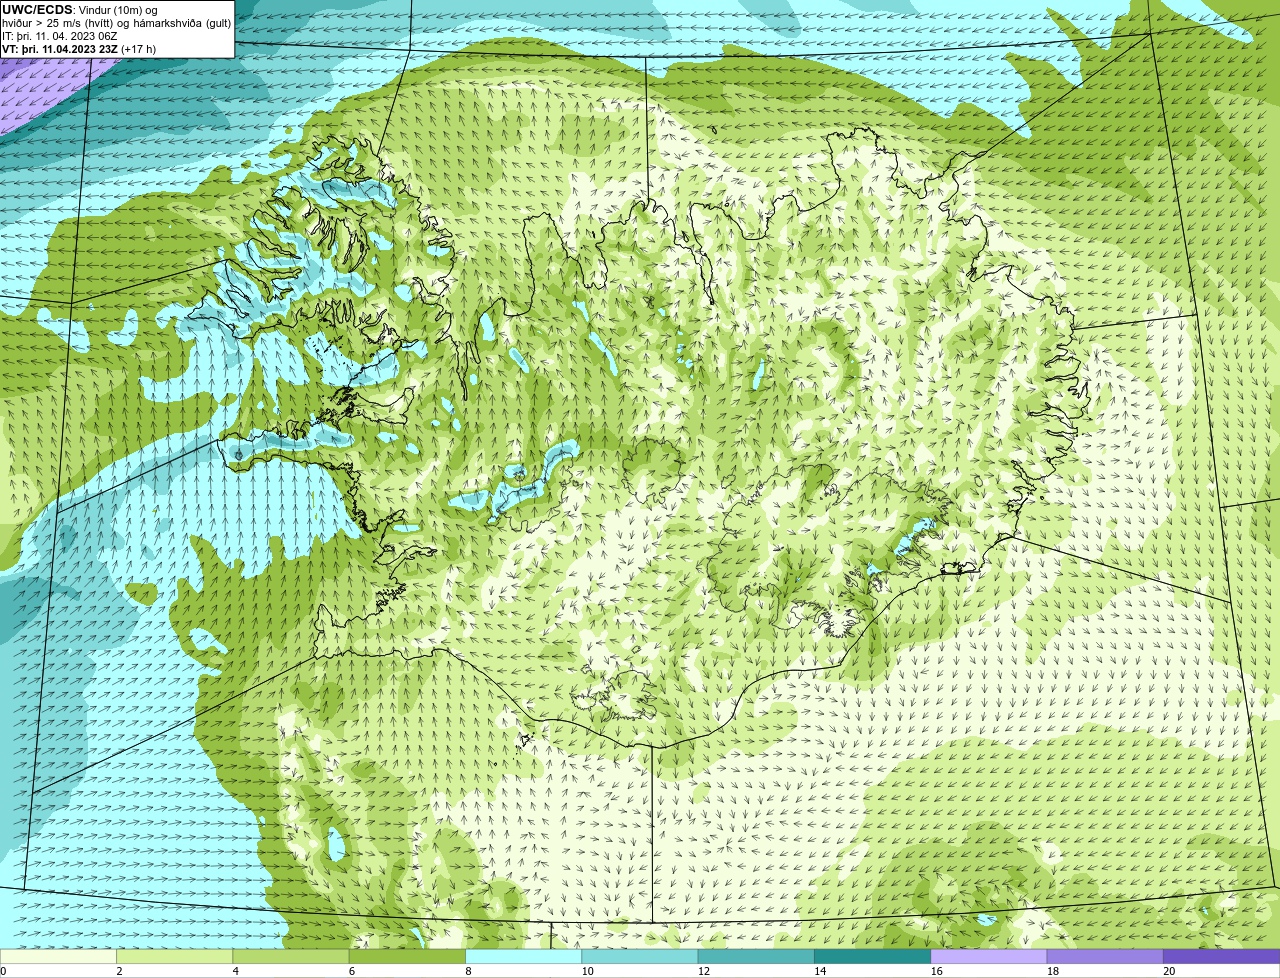
Task: Click the legend scale label "10"
Action: 587,971
